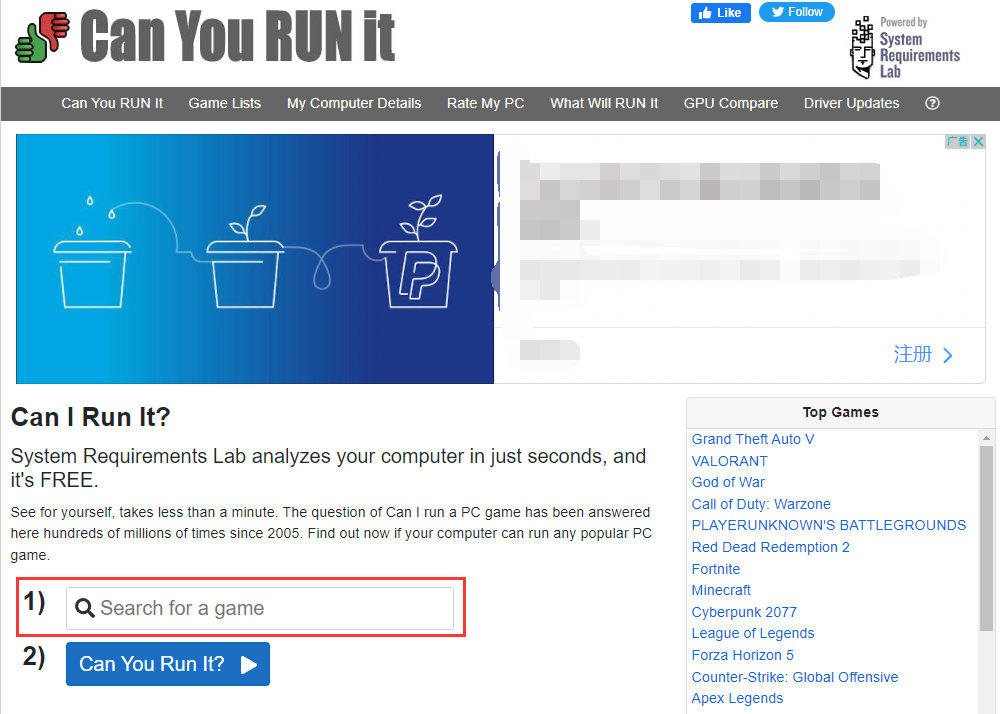1000x714 pixels.
Task: Click the Top Games list scrollbar thumb
Action: [986, 539]
